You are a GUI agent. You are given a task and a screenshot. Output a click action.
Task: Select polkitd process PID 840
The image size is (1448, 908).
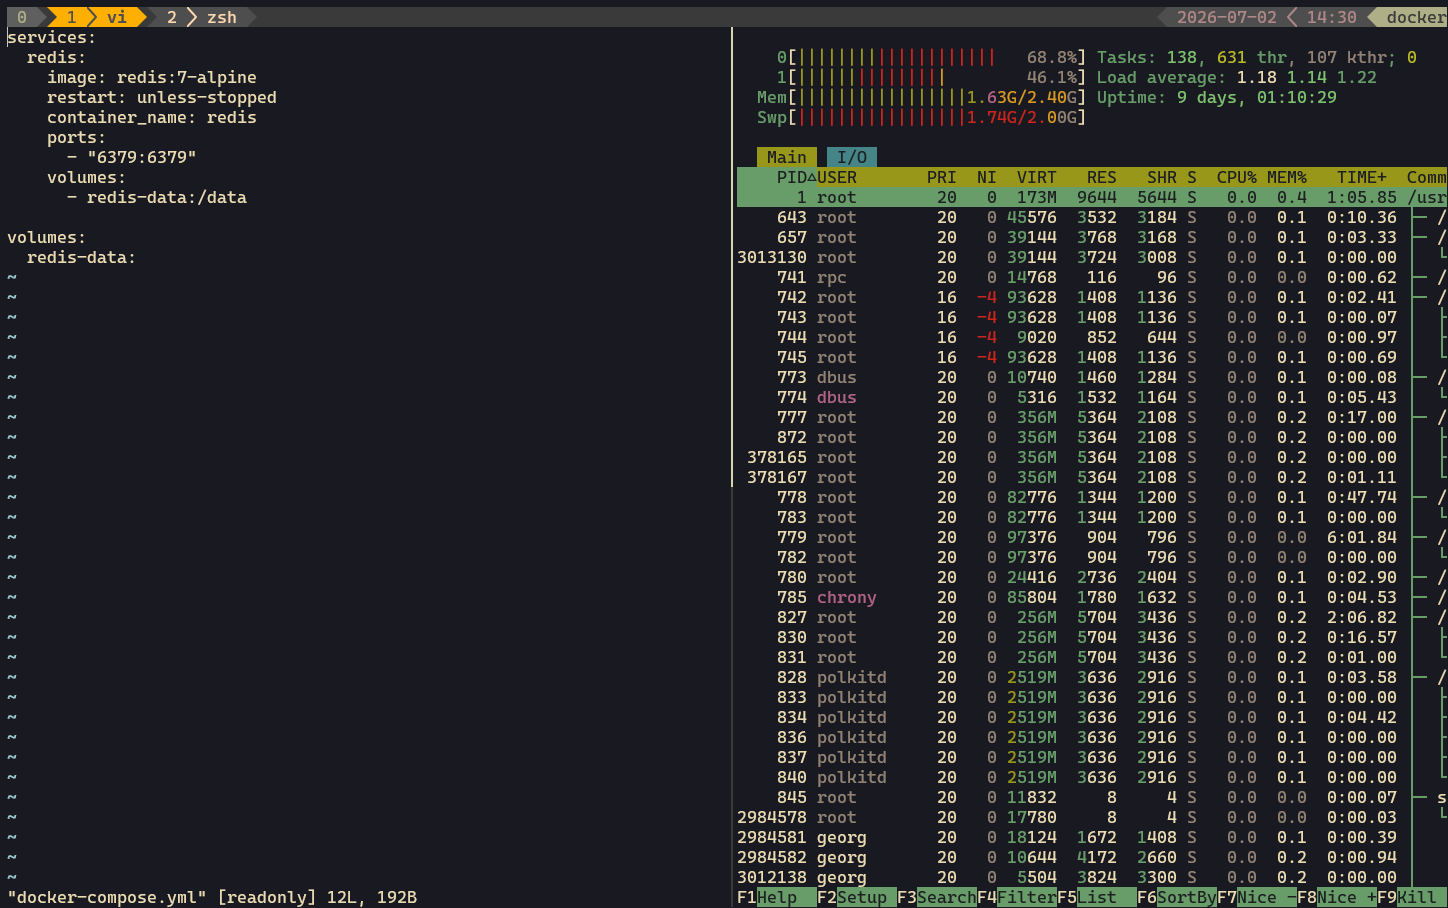click(x=1092, y=777)
